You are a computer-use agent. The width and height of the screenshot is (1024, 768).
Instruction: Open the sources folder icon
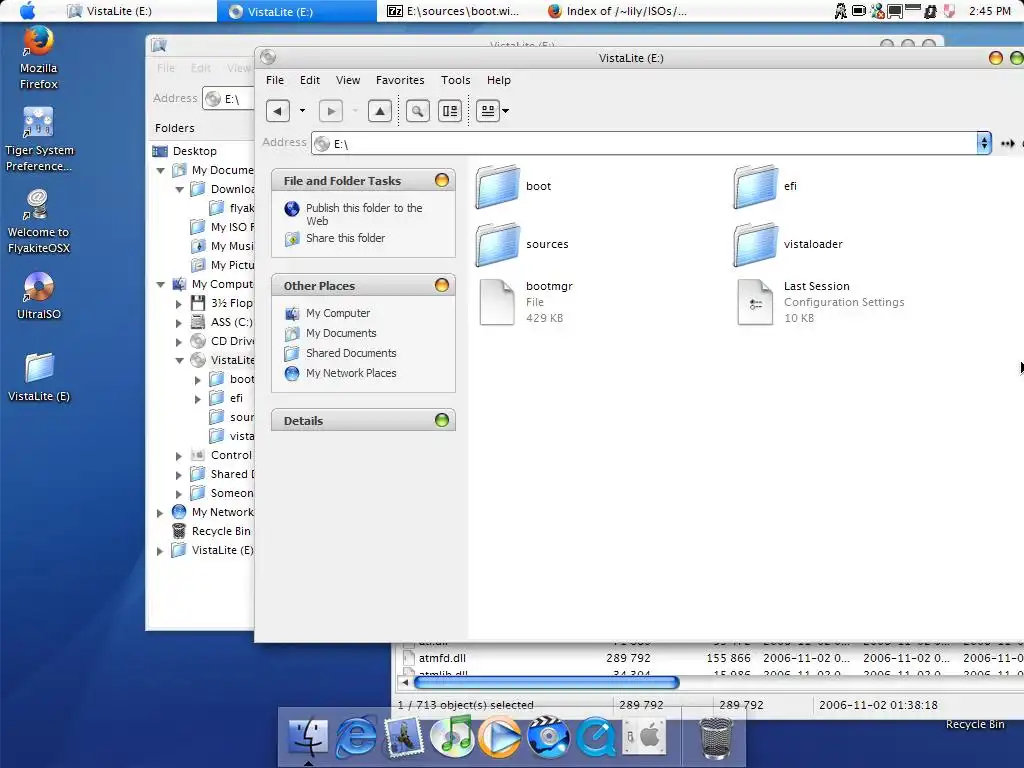point(498,244)
